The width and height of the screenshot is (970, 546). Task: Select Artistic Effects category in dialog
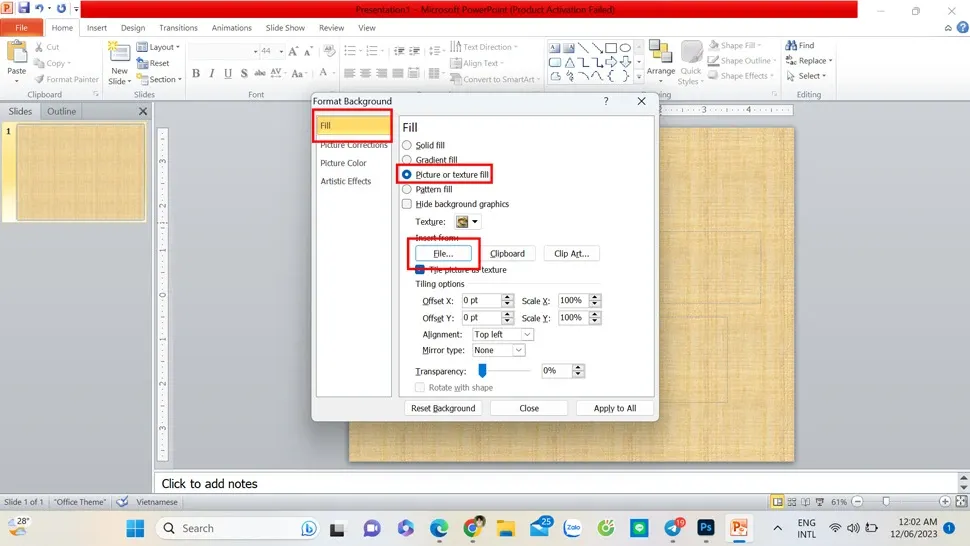coord(346,181)
